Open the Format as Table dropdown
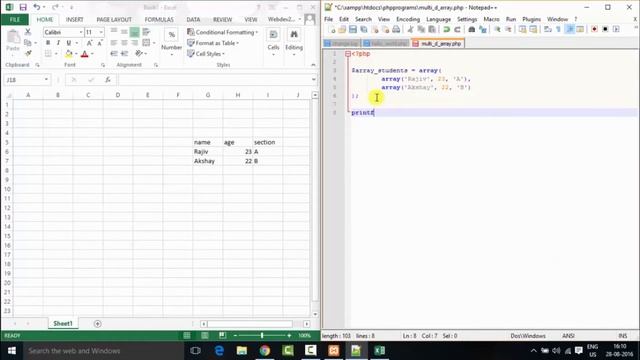The width and height of the screenshot is (640, 360). [x=213, y=43]
